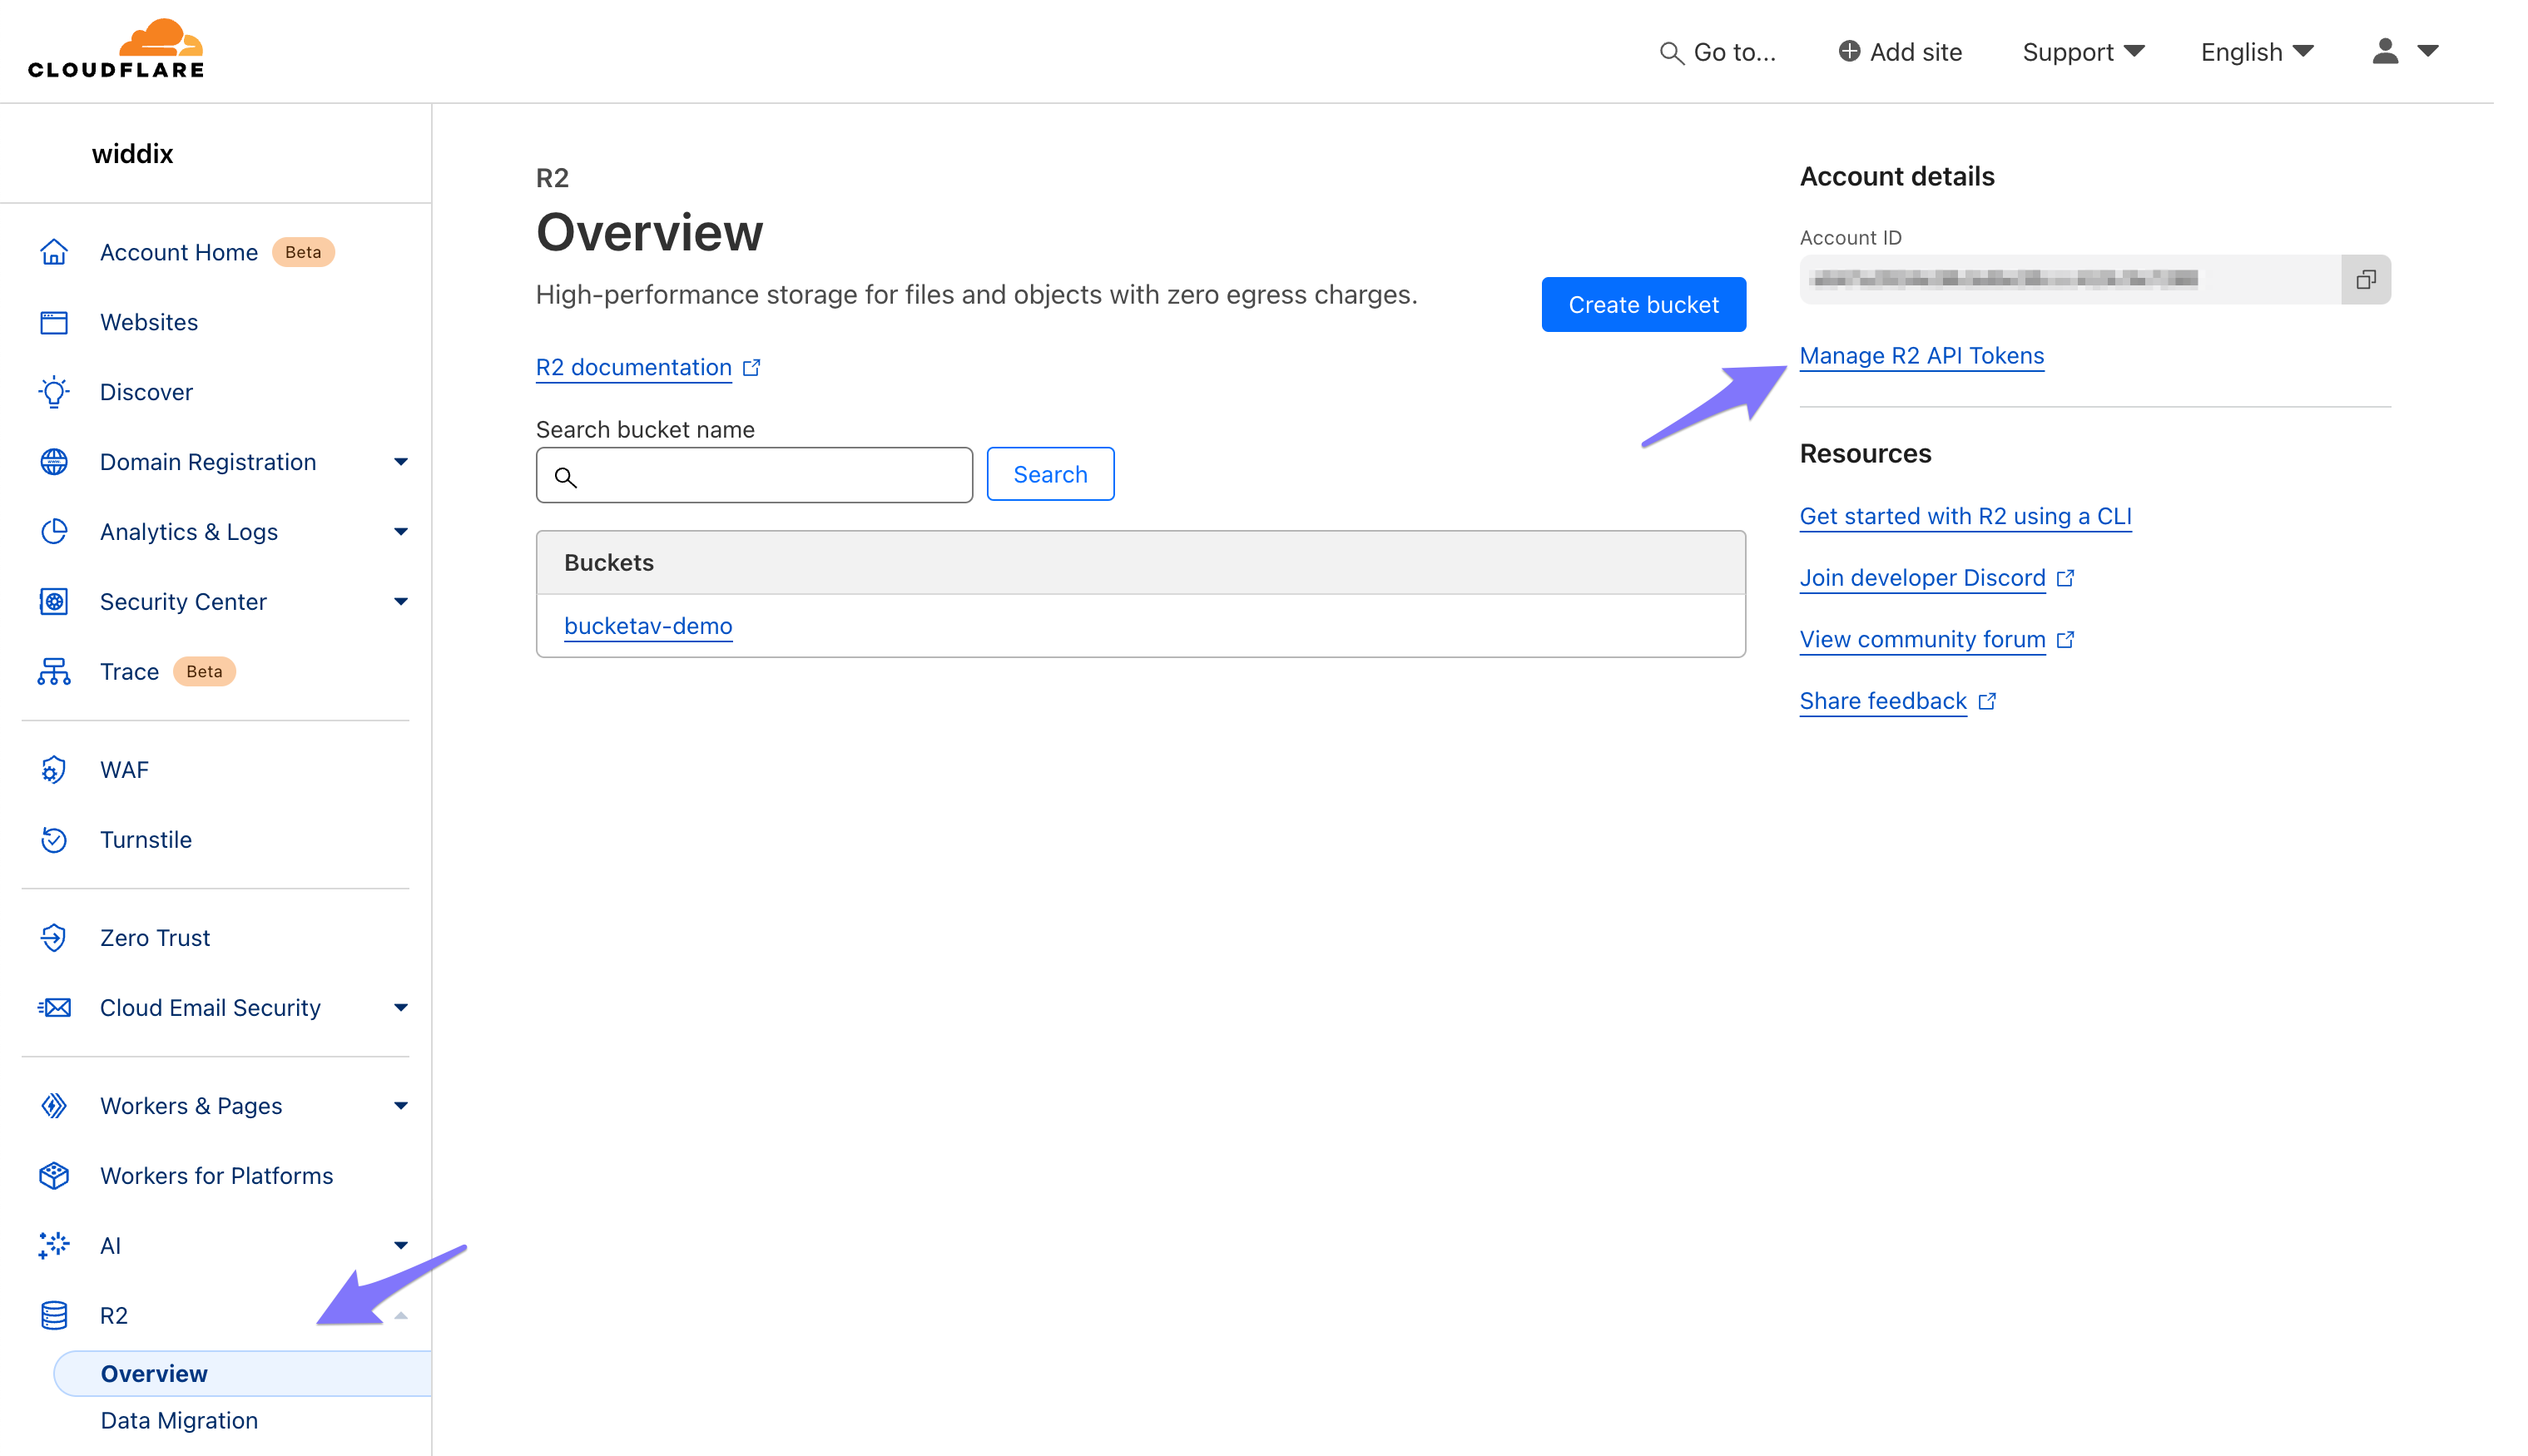Click the blurred Account ID field

tap(2070, 280)
